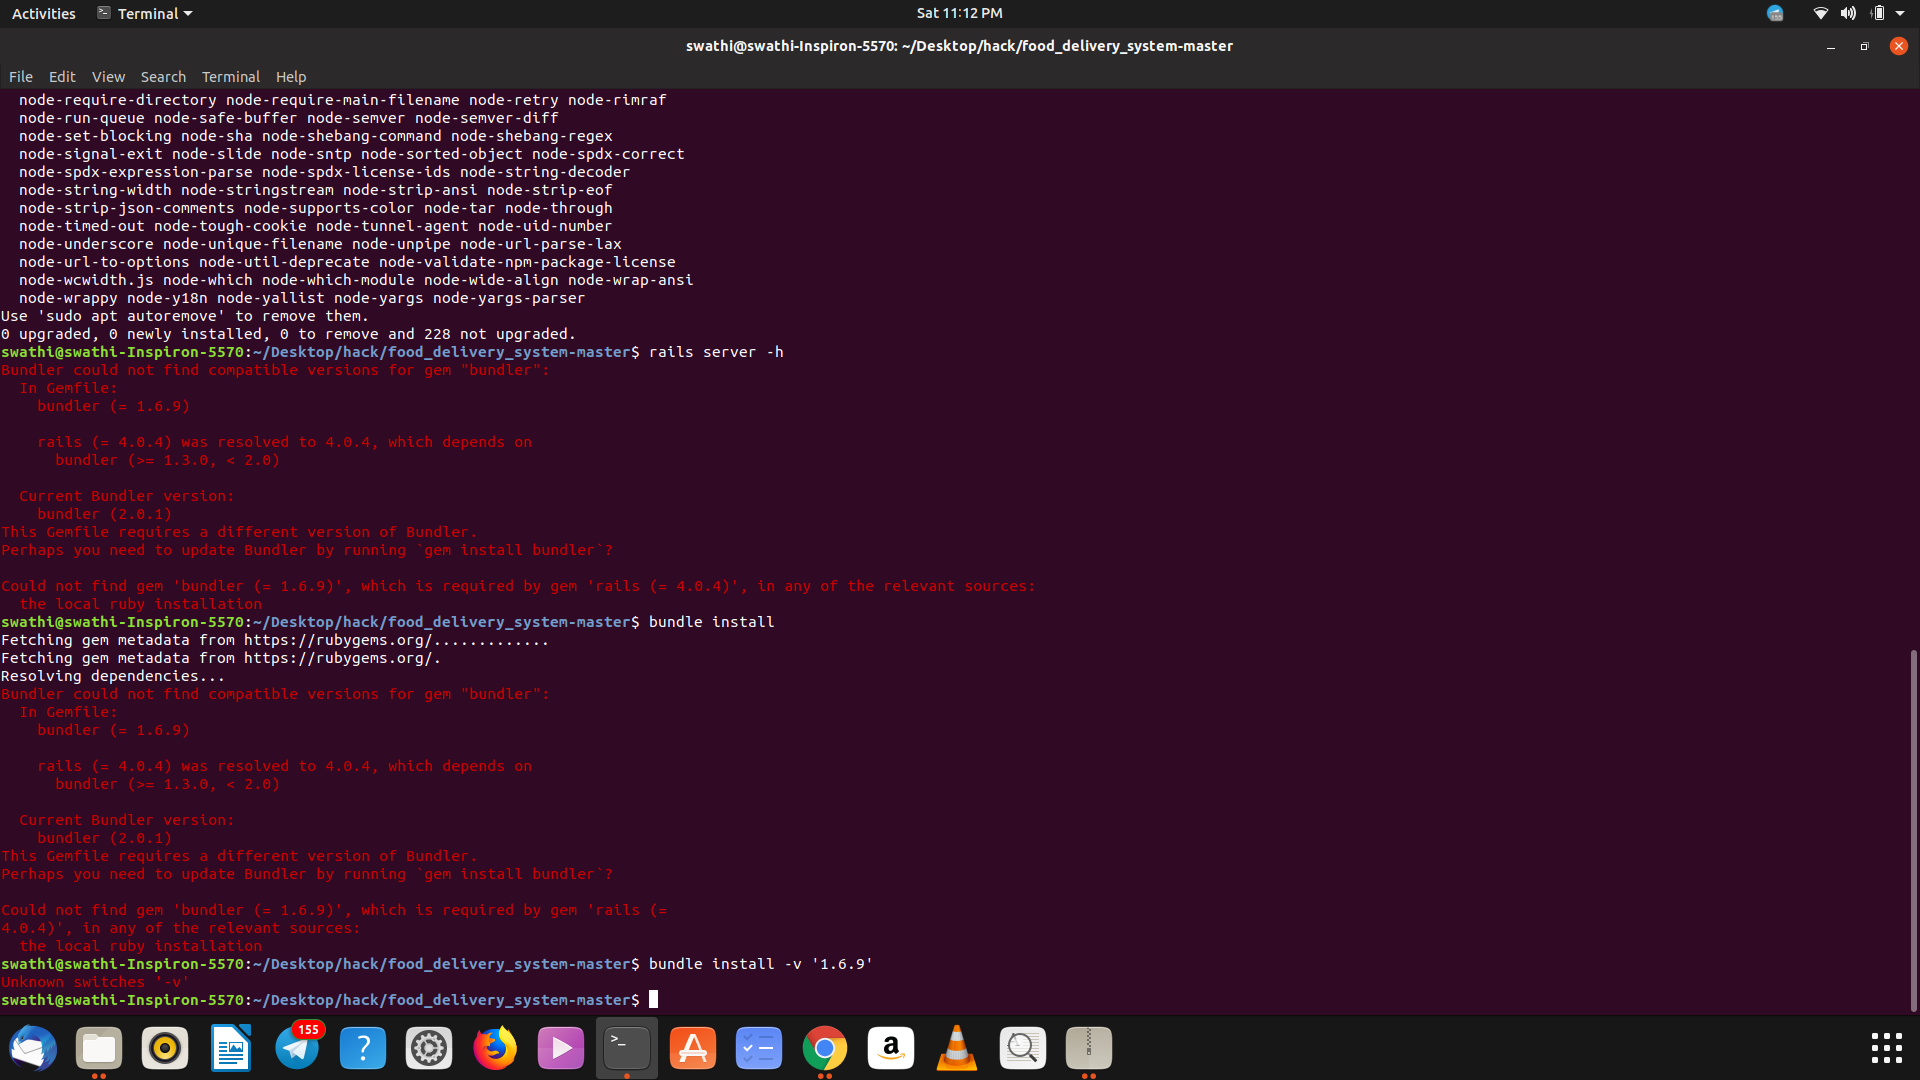Open the Files manager dock icon
The width and height of the screenshot is (1920, 1080).
(x=99, y=1048)
